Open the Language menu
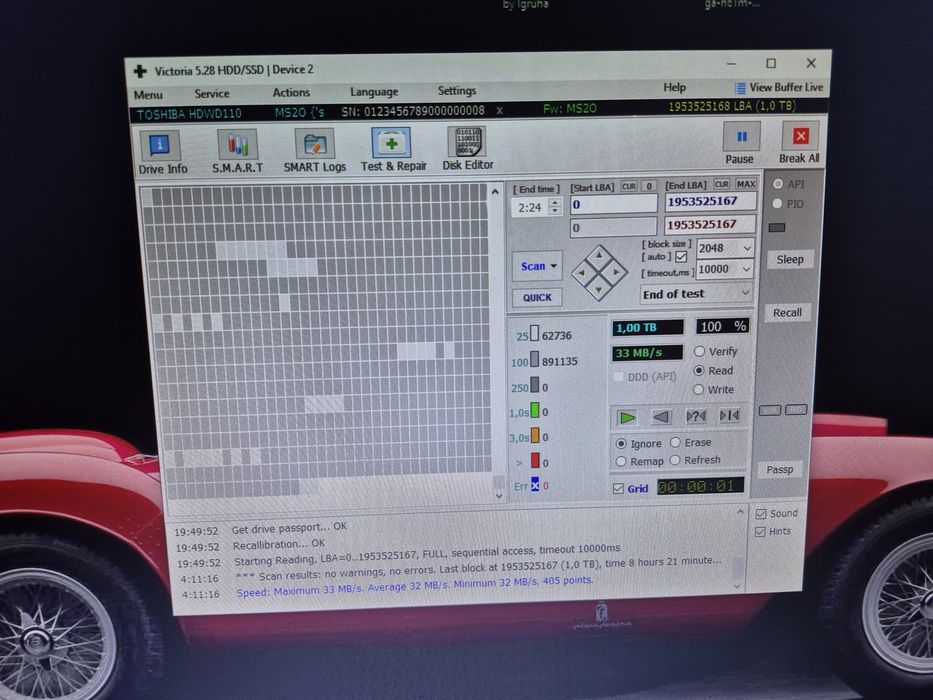The width and height of the screenshot is (933, 700). click(x=374, y=92)
